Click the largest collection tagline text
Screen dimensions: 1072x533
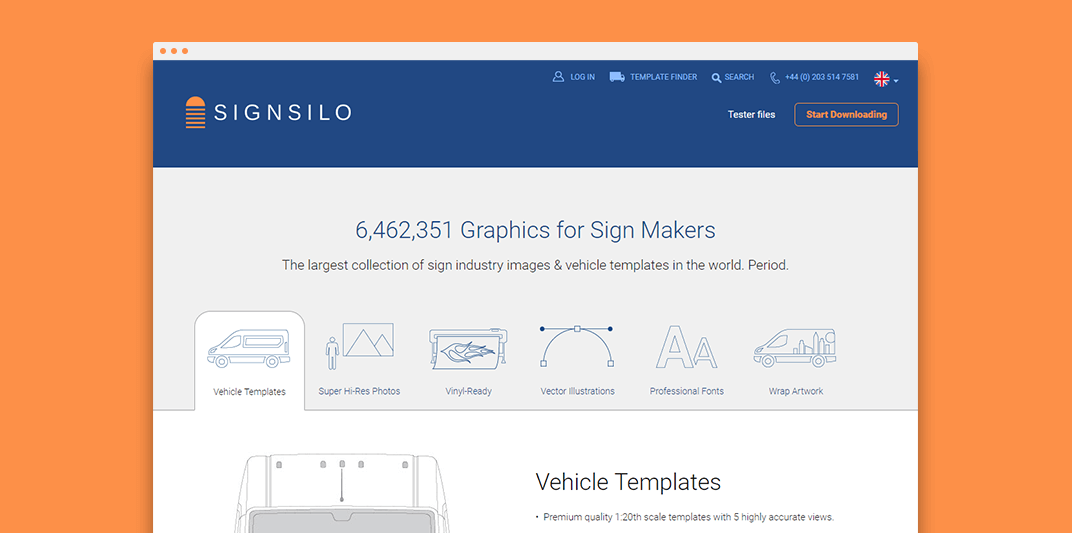click(x=535, y=265)
